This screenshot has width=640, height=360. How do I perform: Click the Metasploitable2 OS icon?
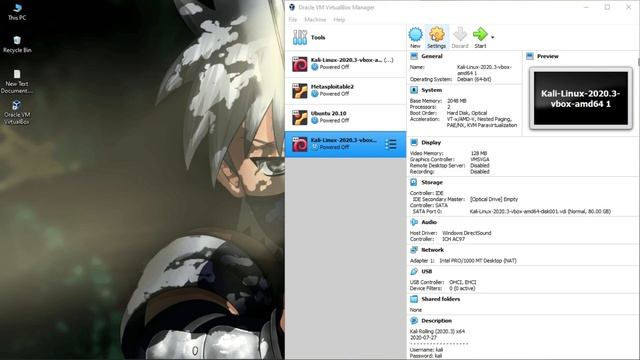[x=300, y=91]
